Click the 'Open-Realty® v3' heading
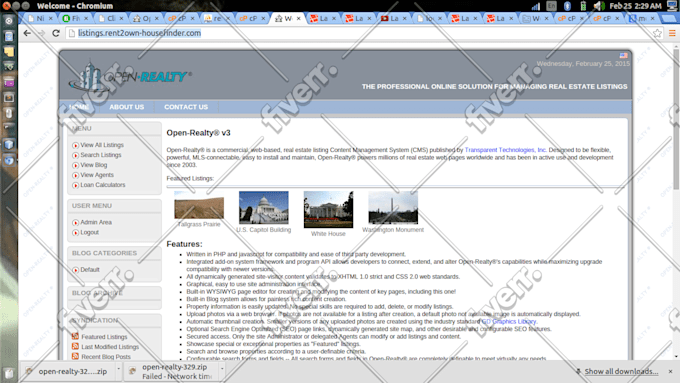This screenshot has width=680, height=383. 198,133
